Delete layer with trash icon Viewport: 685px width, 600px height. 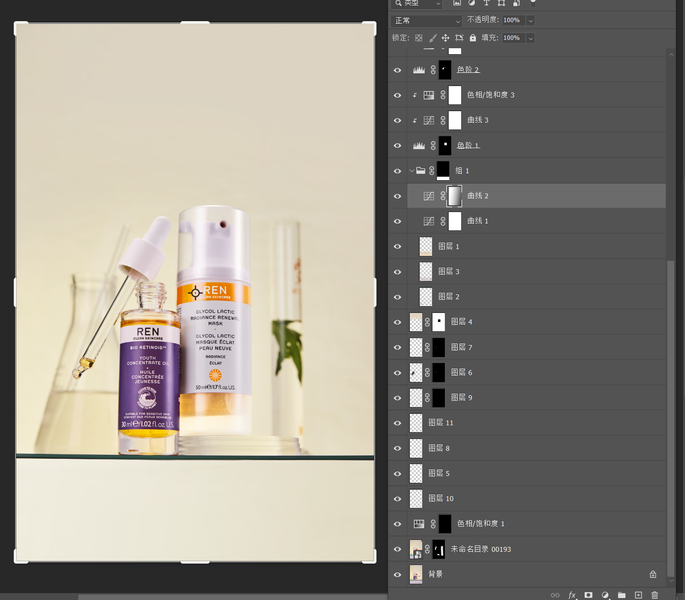654,595
